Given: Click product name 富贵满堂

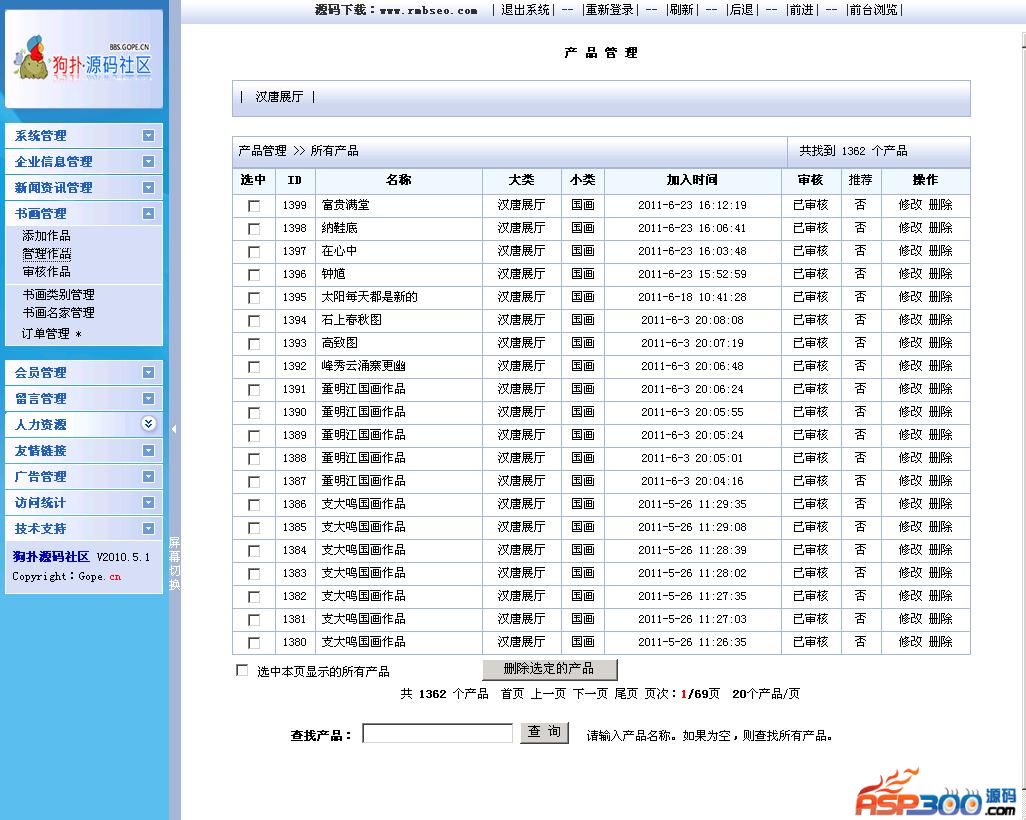Looking at the screenshot, I should point(345,205).
